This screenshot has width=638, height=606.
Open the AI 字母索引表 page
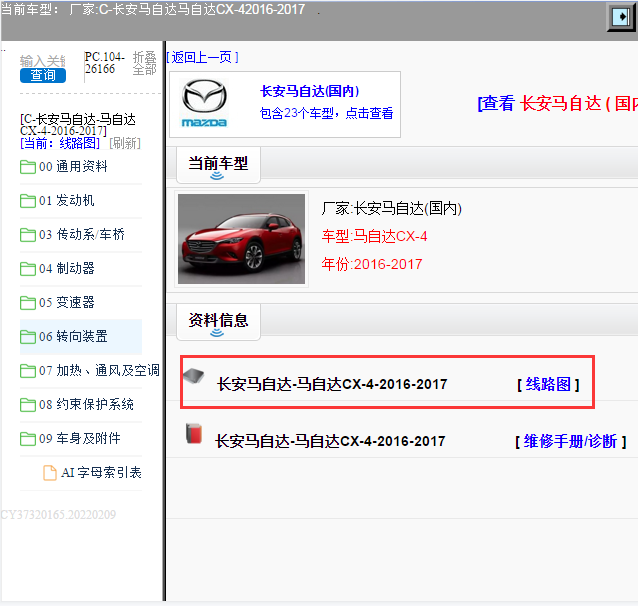coord(101,473)
